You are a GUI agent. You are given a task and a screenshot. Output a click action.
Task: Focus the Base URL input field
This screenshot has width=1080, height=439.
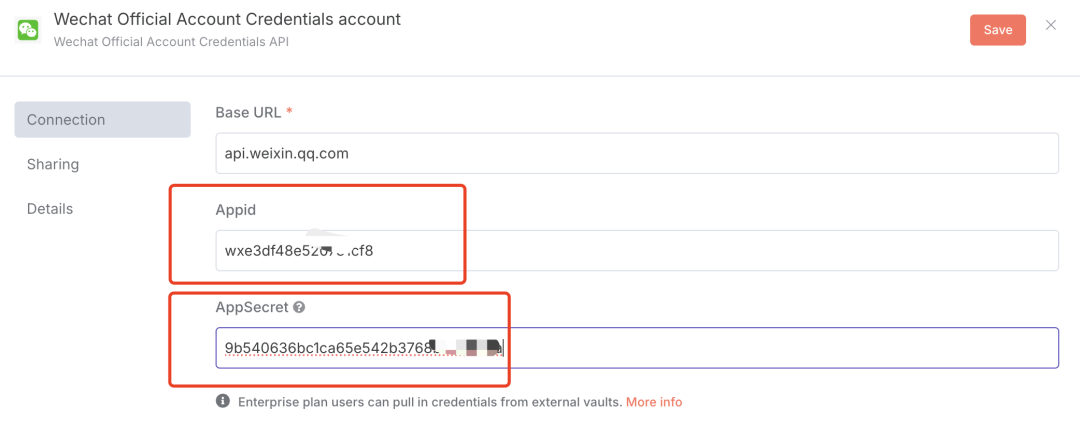(636, 154)
